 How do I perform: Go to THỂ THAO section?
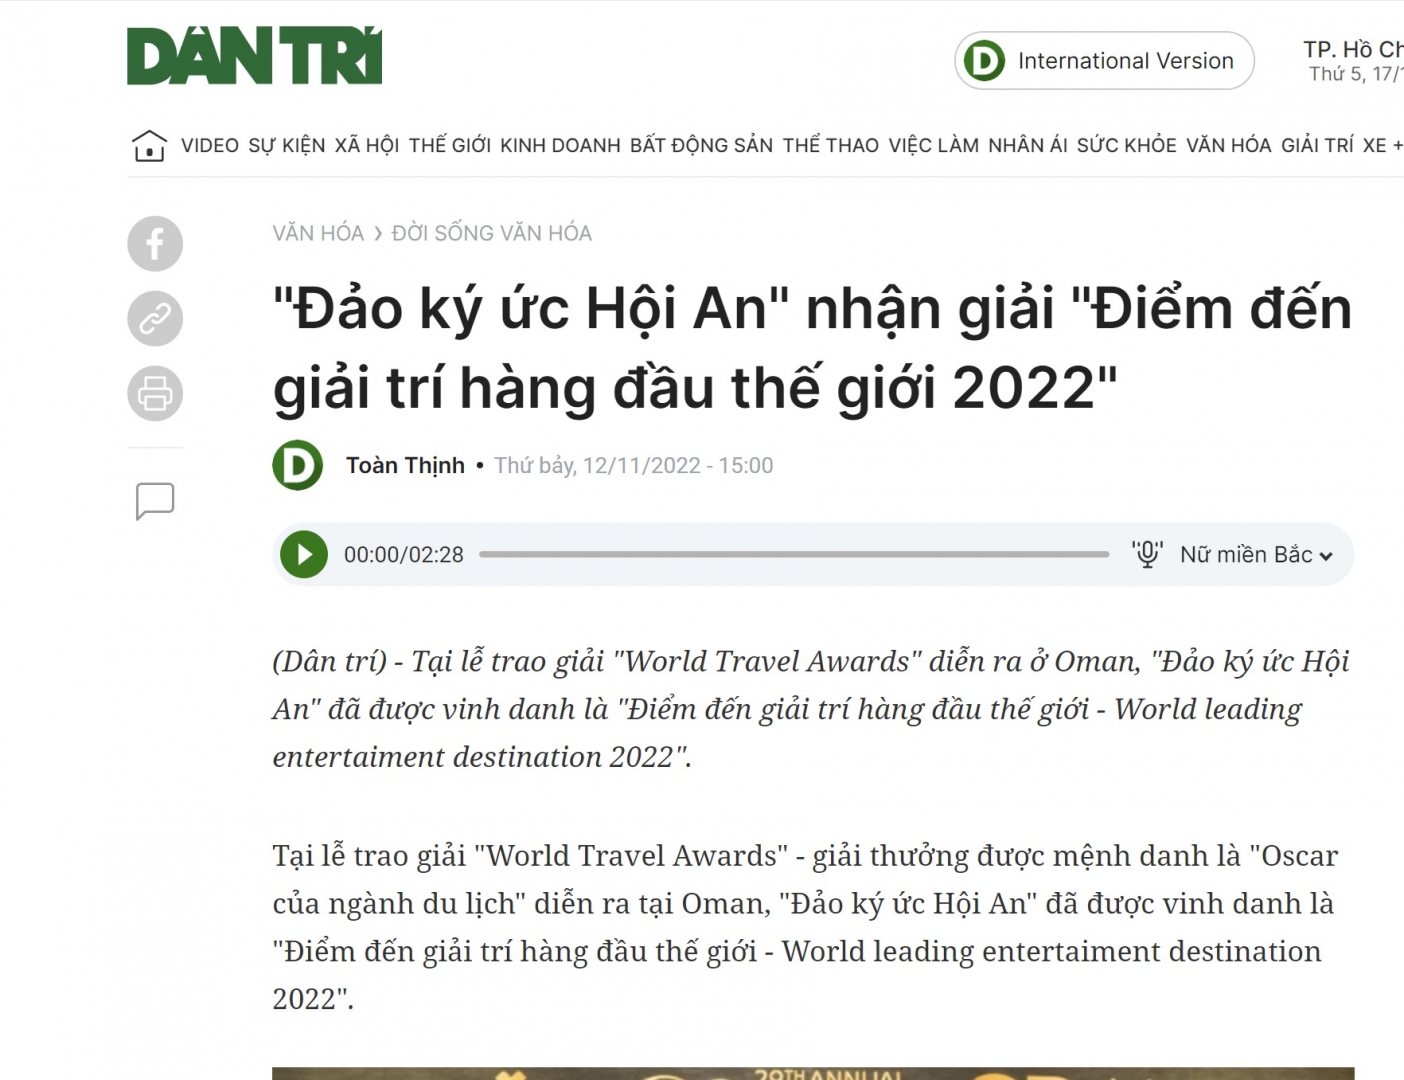[x=831, y=146]
